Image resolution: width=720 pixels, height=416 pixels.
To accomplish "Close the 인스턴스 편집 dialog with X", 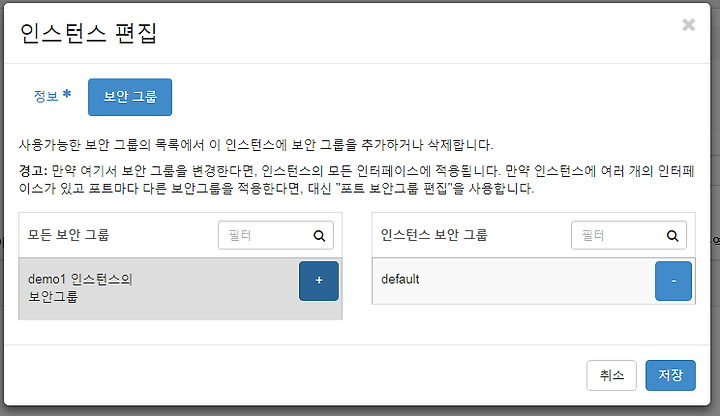I will point(688,25).
